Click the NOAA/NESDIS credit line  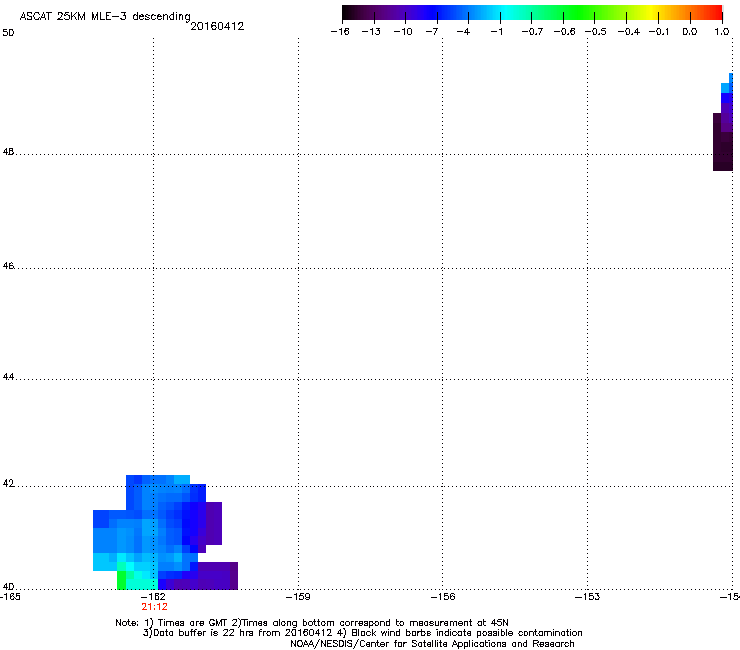click(x=432, y=644)
